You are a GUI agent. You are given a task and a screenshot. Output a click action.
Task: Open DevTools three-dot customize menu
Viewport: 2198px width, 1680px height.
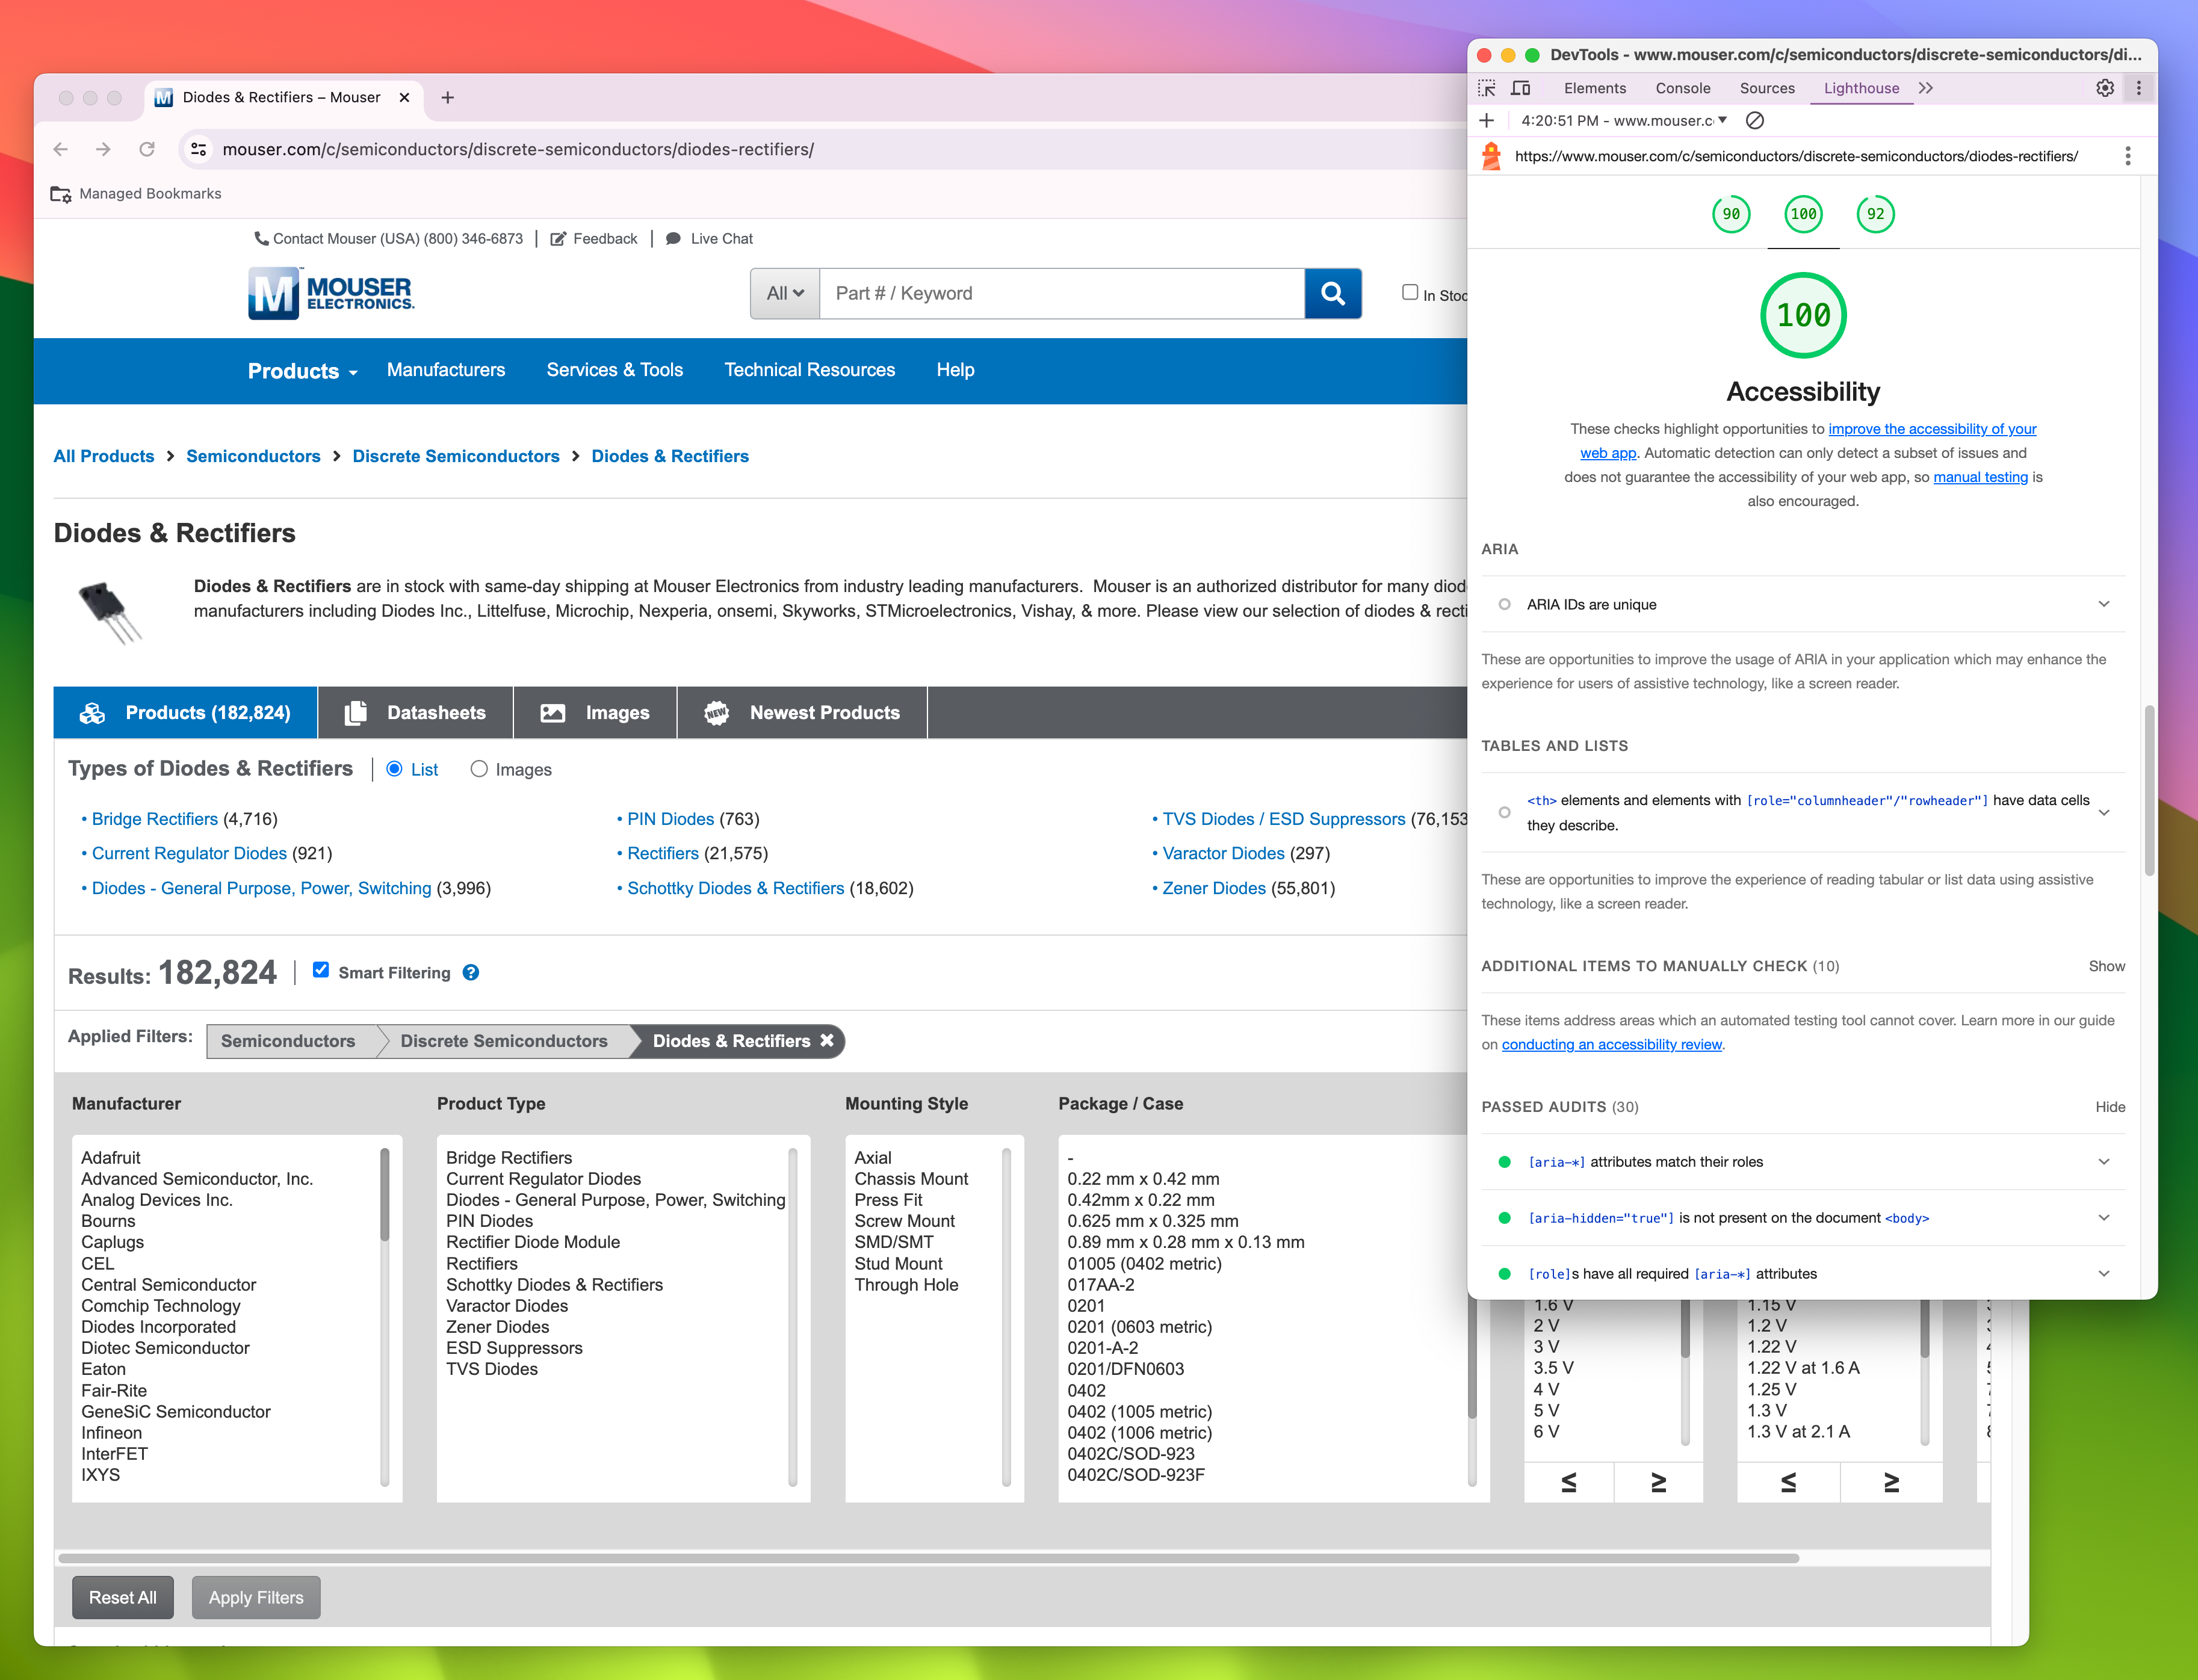pyautogui.click(x=2138, y=88)
